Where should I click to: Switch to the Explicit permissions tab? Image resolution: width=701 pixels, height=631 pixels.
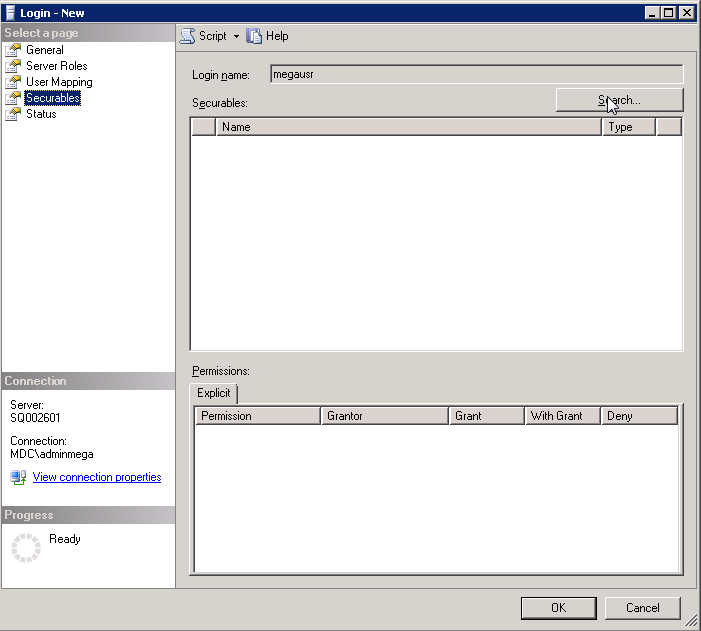tap(214, 393)
